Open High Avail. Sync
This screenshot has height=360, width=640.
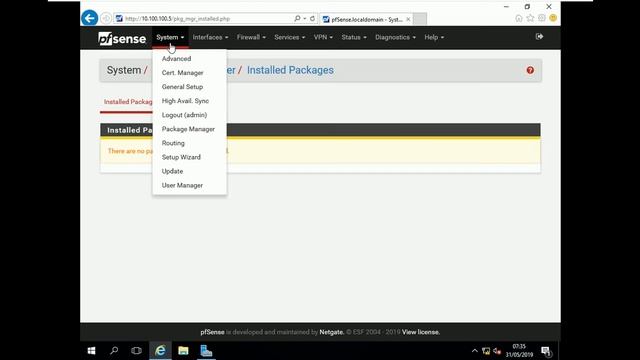pyautogui.click(x=185, y=101)
